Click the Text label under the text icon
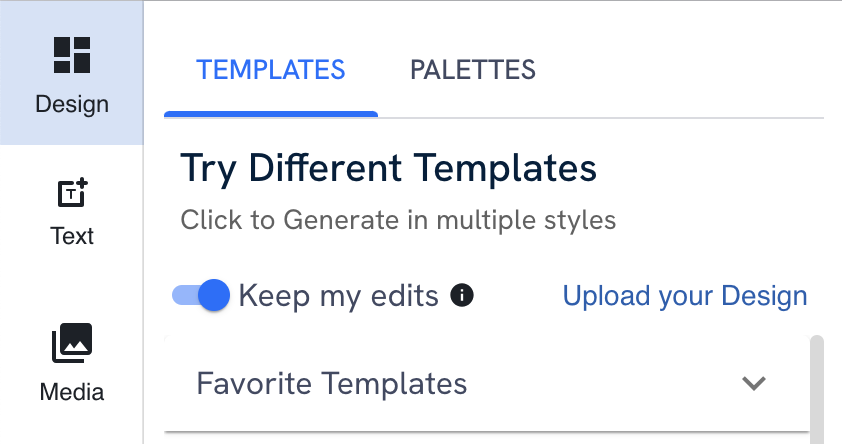 pyautogui.click(x=72, y=236)
